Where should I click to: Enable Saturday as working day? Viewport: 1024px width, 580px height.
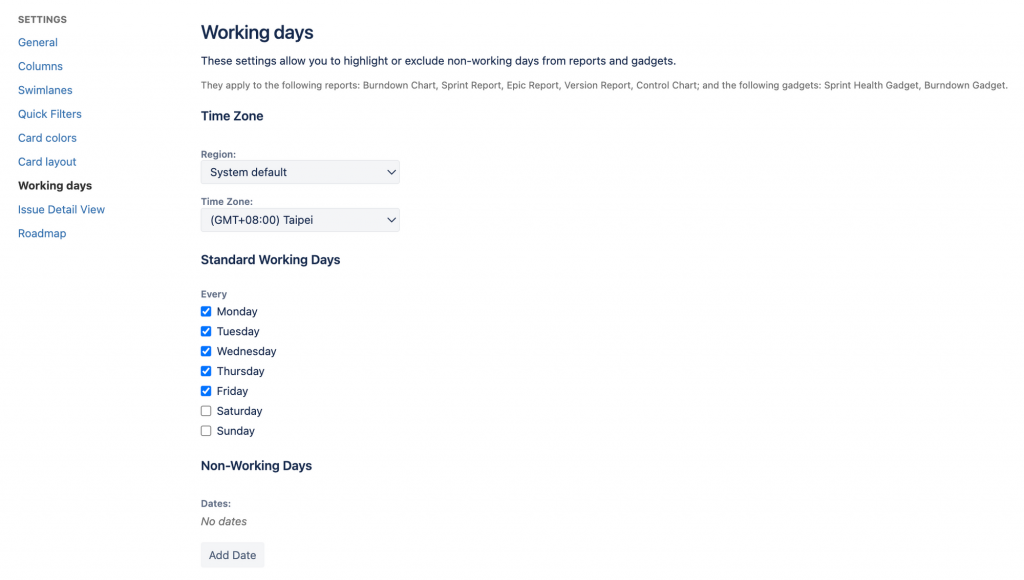pyautogui.click(x=206, y=411)
